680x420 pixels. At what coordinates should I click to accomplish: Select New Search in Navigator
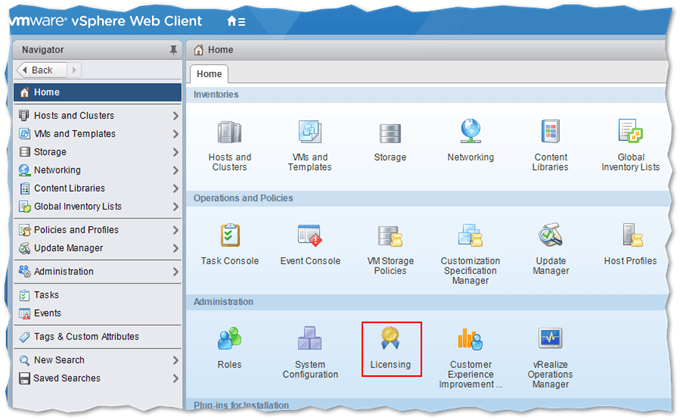point(98,360)
